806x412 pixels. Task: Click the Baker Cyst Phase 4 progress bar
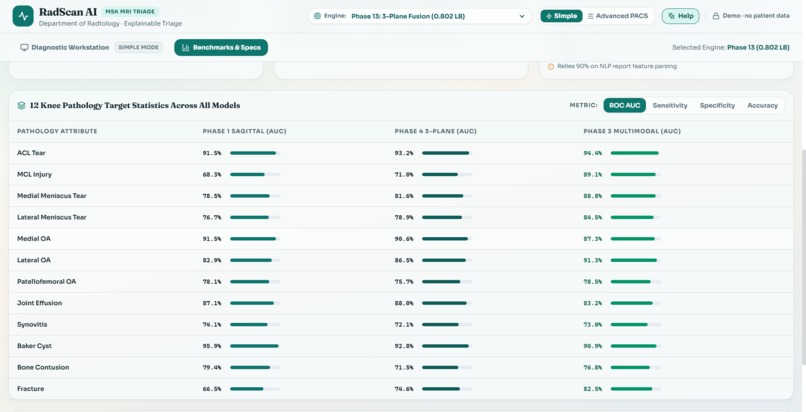point(447,346)
